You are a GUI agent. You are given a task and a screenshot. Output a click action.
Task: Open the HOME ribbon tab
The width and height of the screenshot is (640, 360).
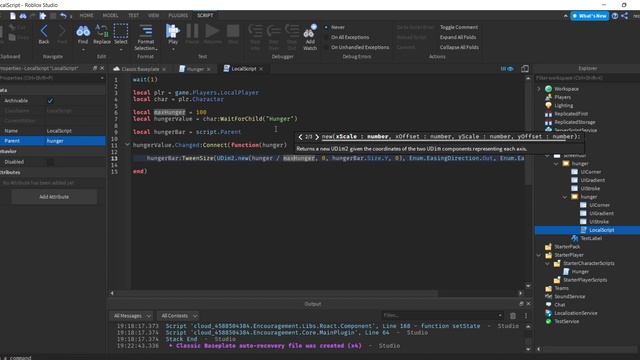pos(87,15)
